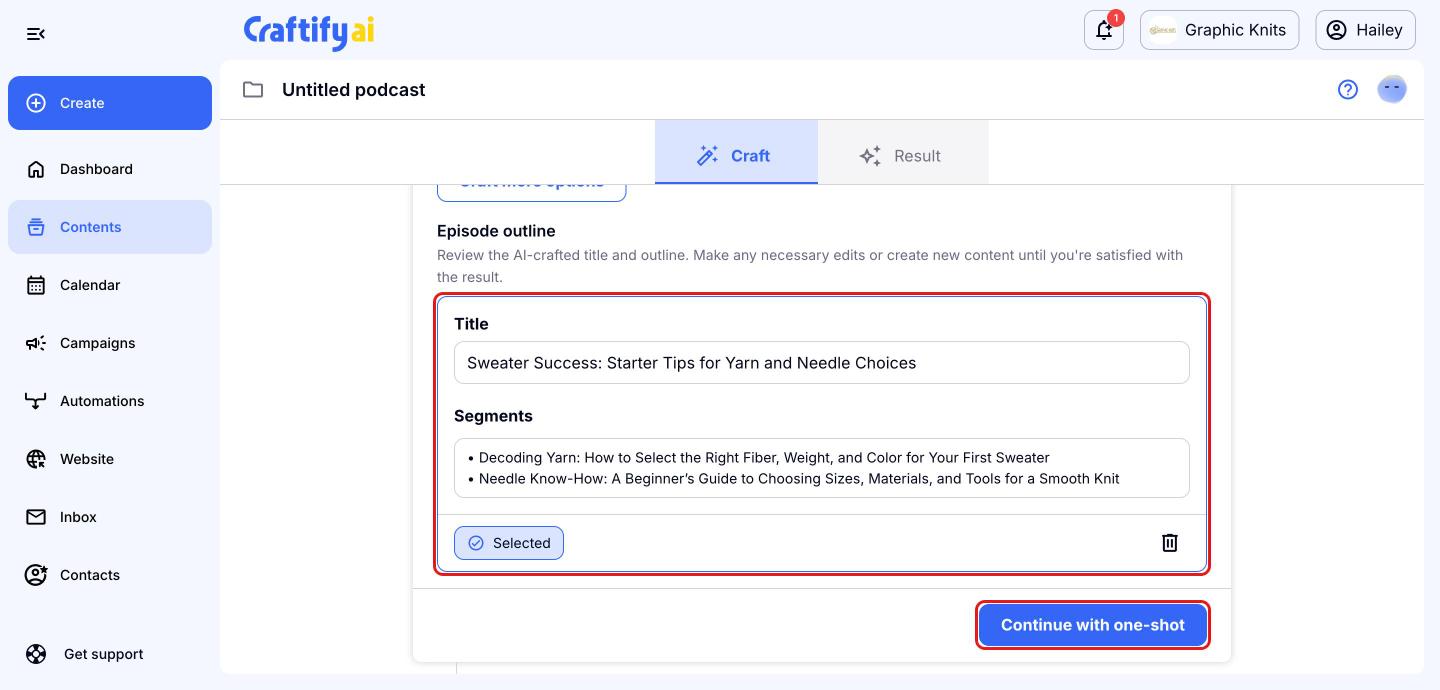Open the notifications bell
Viewport: 1440px width, 690px height.
(x=1104, y=30)
